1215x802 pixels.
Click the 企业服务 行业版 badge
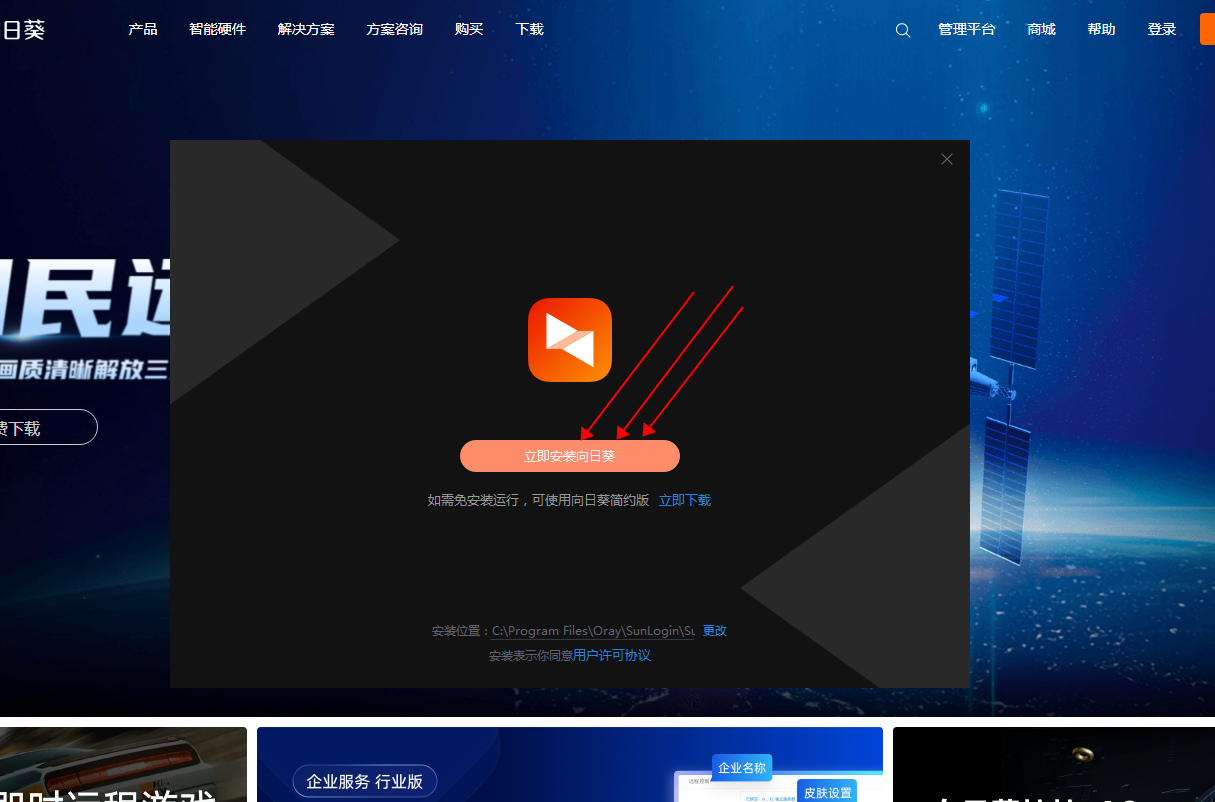pyautogui.click(x=365, y=782)
